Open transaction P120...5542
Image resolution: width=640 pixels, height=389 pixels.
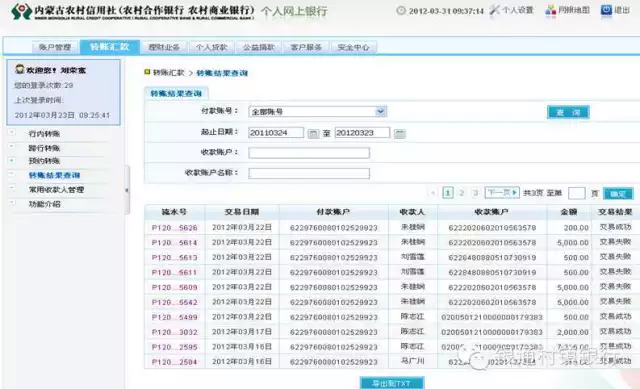click(175, 302)
